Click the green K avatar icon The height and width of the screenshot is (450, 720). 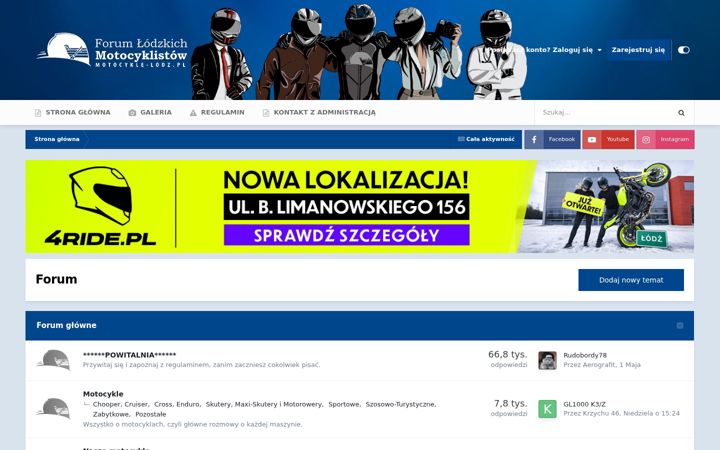coord(547,409)
